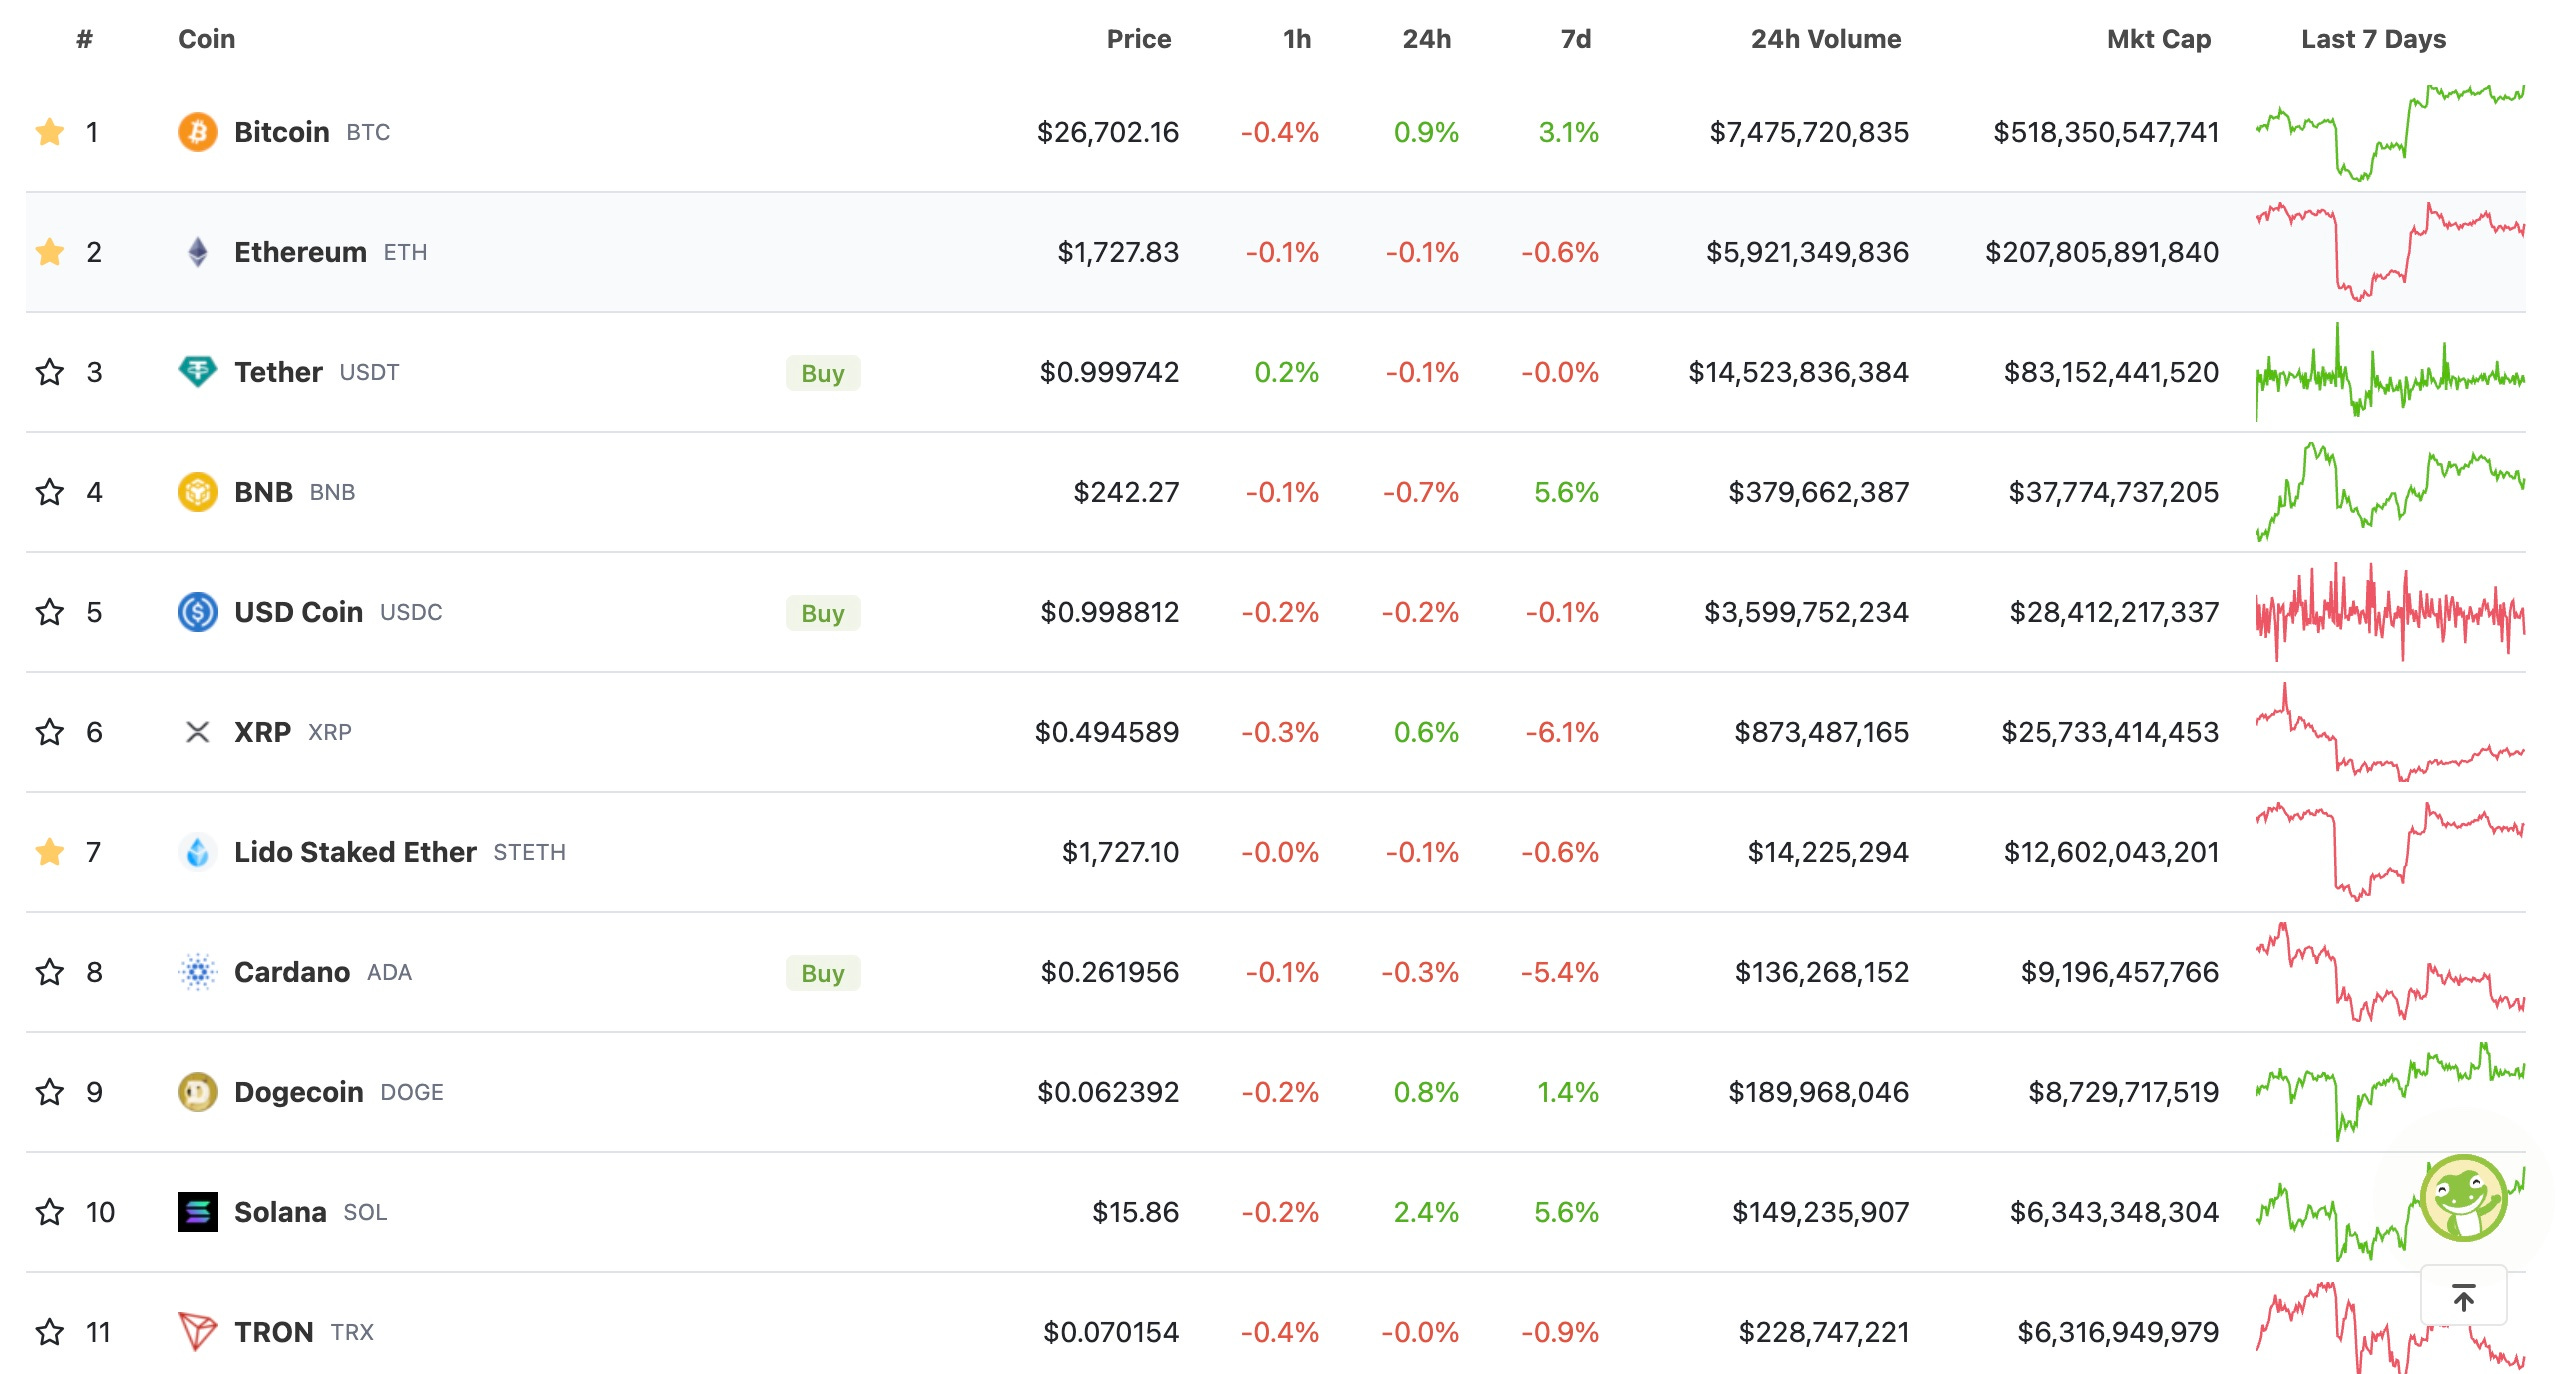This screenshot has height=1374, width=2556.
Task: Click the Cardano logo icon
Action: click(x=197, y=972)
